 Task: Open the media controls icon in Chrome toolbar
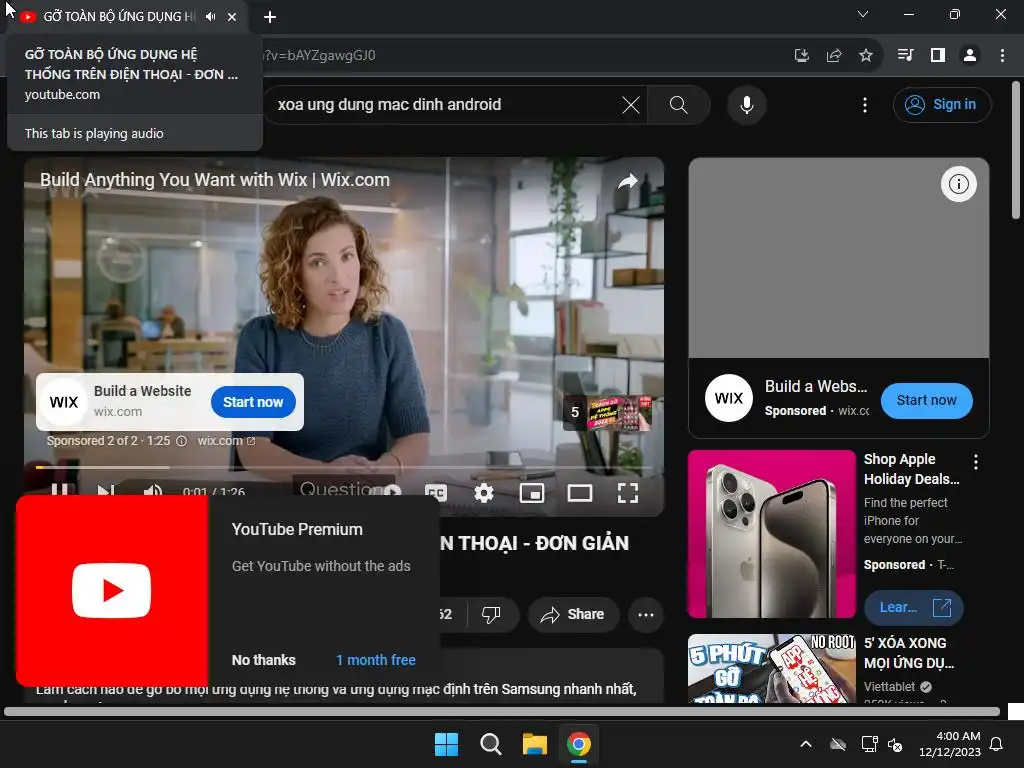pyautogui.click(x=905, y=56)
